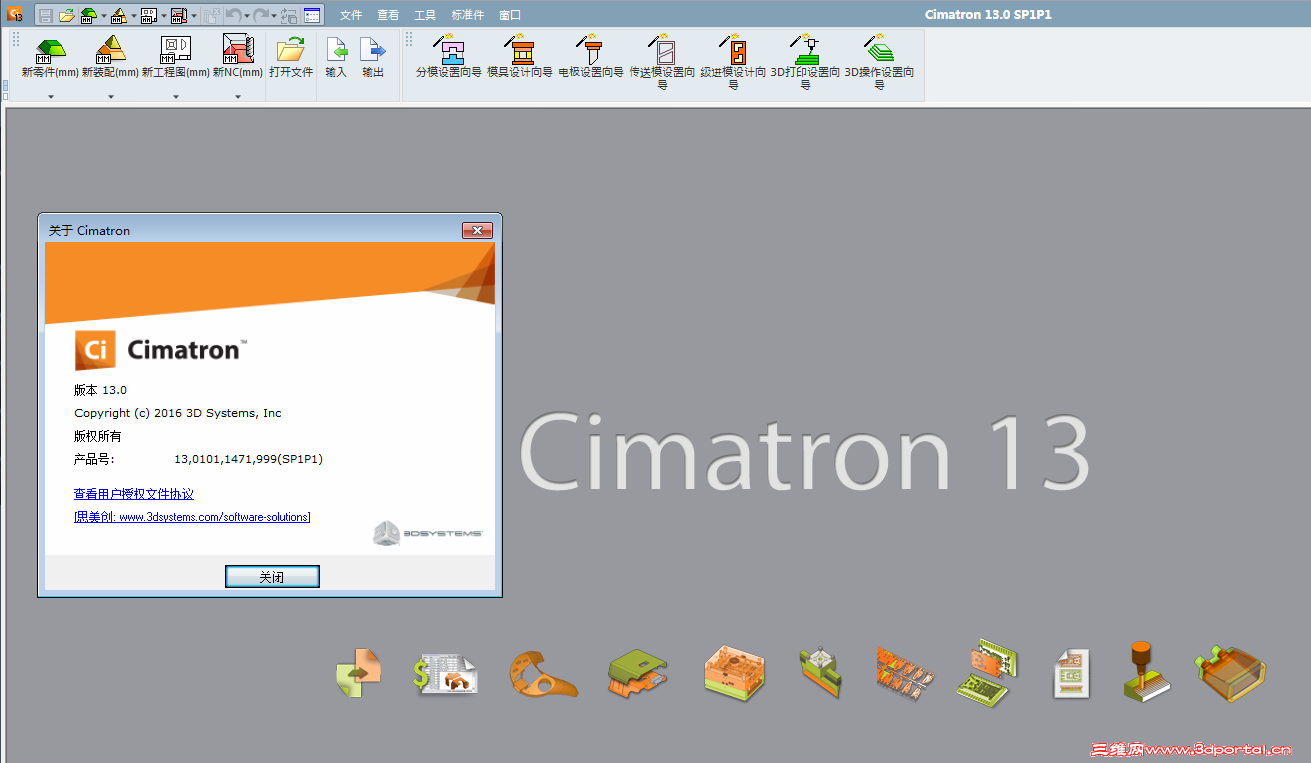Click the progressive die strip icon at bottom

tap(905, 671)
